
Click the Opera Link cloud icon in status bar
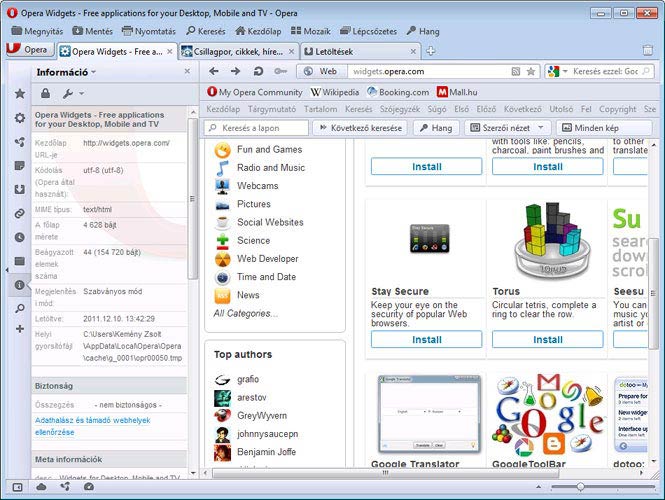(x=41, y=487)
